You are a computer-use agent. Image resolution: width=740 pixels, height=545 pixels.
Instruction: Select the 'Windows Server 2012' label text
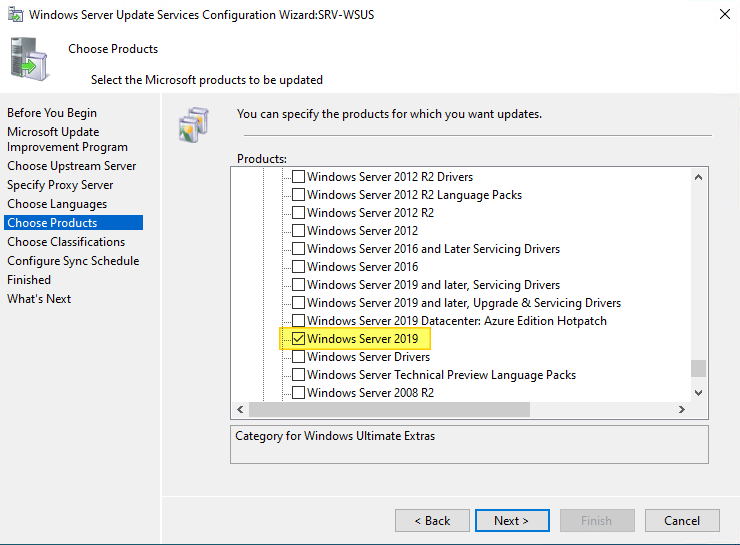coord(362,230)
